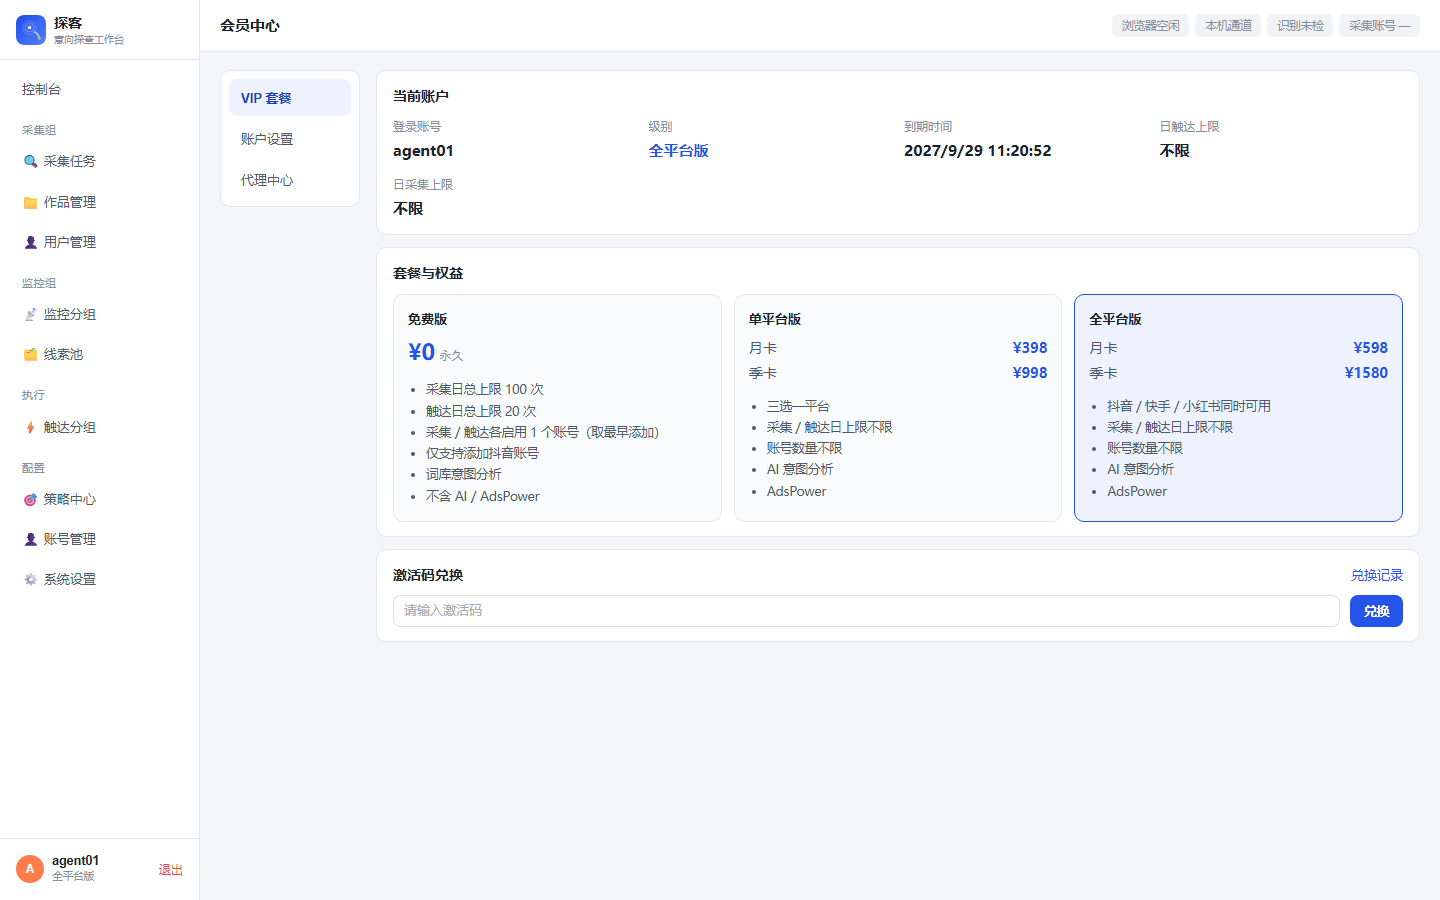Viewport: 1440px width, 900px height.
Task: Click the 本机通道 status badge
Action: [x=1228, y=25]
